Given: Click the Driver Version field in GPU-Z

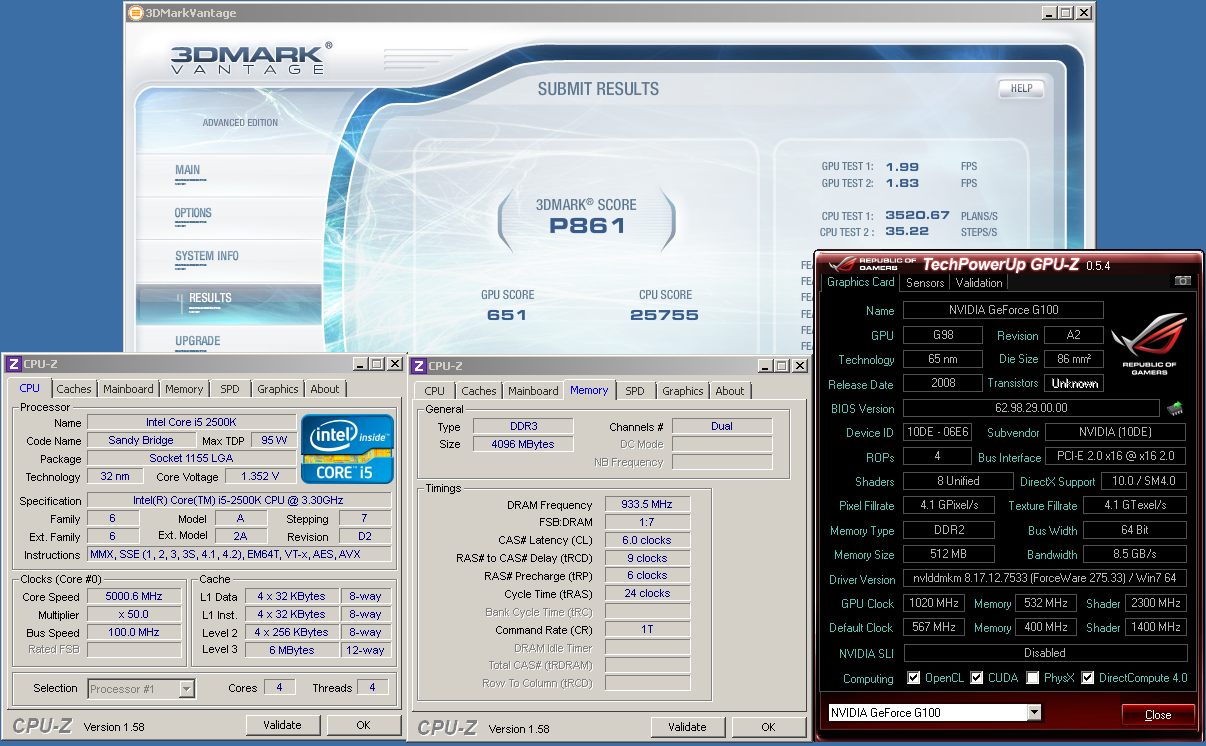Looking at the screenshot, I should pos(1045,579).
